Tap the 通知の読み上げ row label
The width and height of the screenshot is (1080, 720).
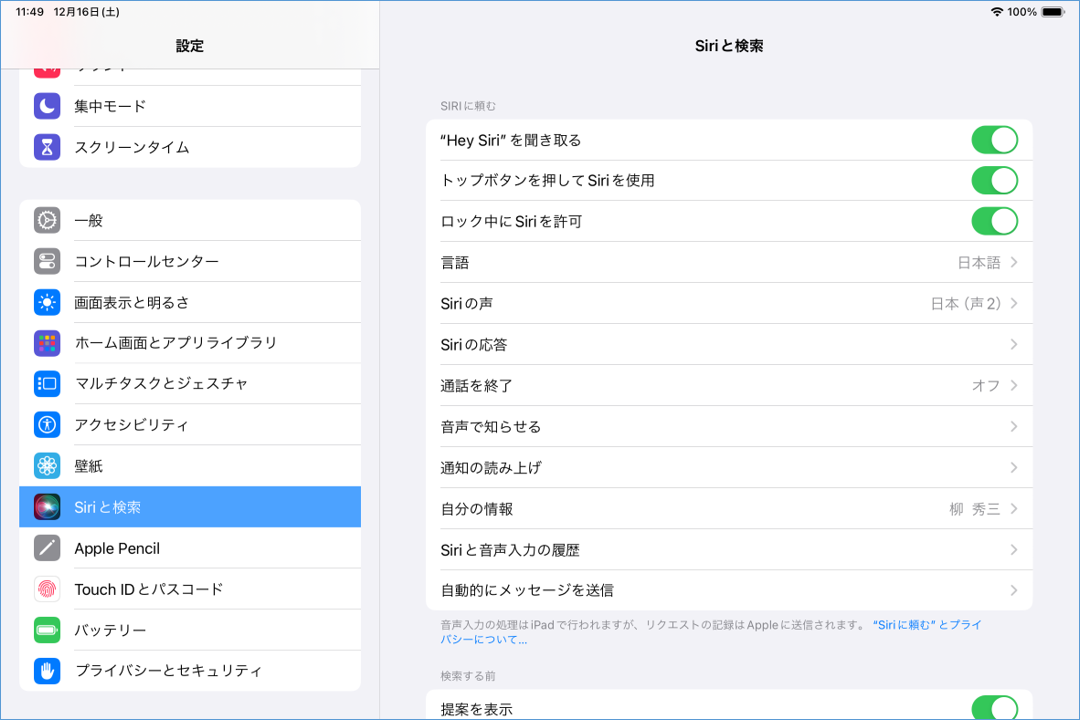tap(491, 468)
